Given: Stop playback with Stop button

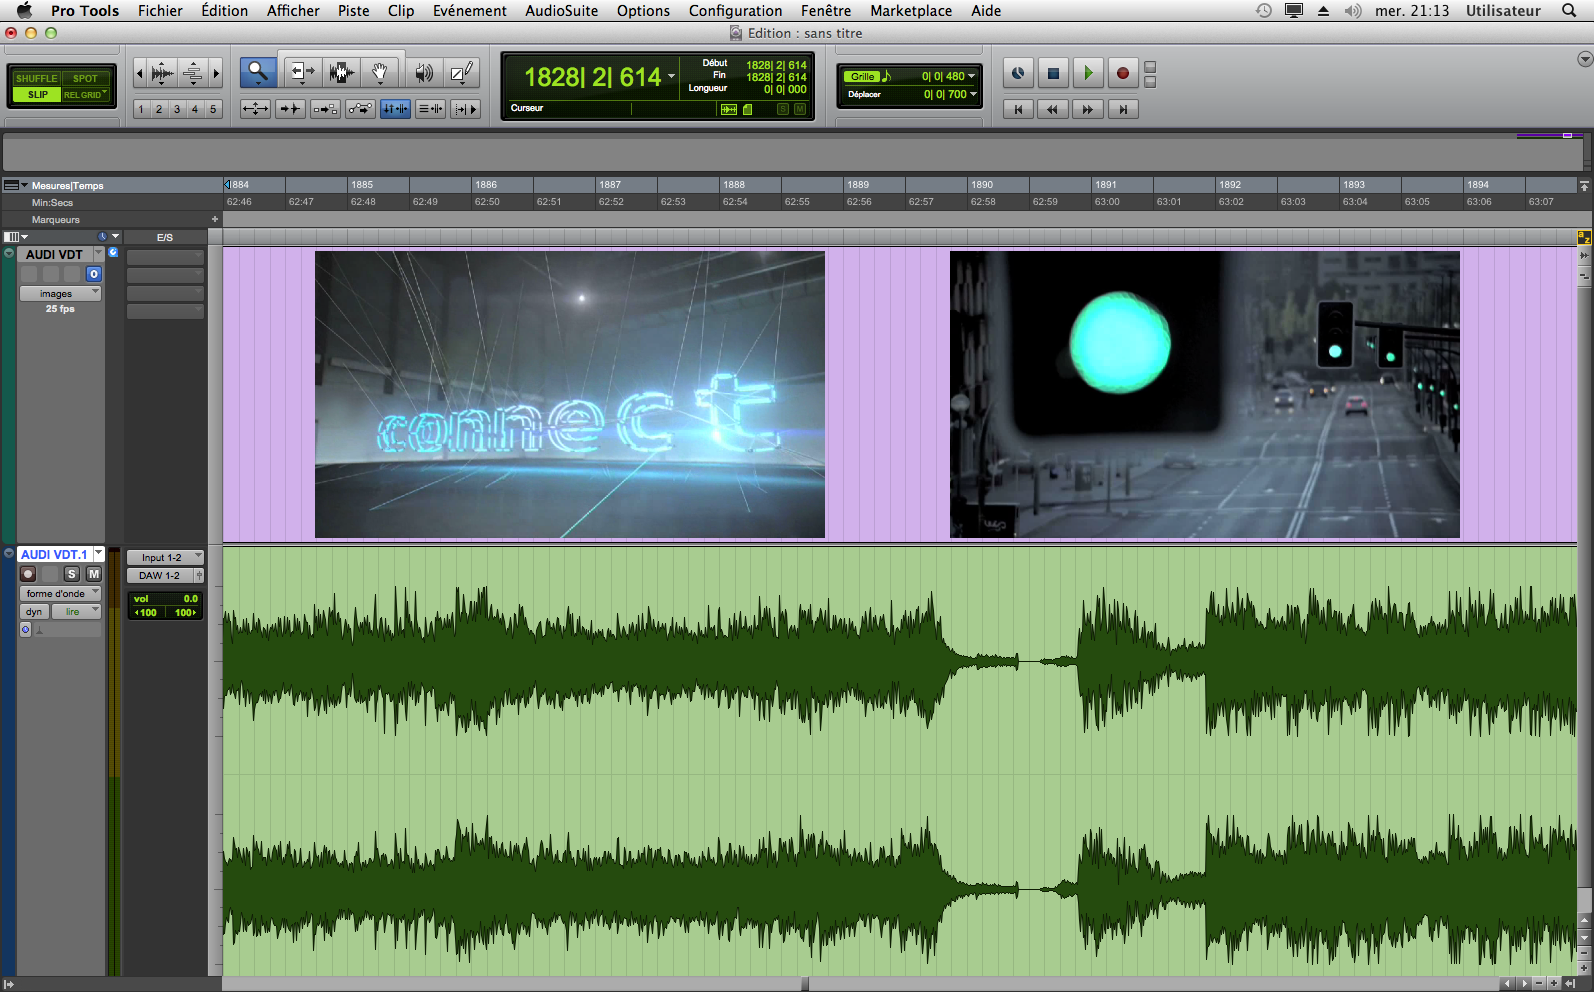Looking at the screenshot, I should pyautogui.click(x=1053, y=73).
